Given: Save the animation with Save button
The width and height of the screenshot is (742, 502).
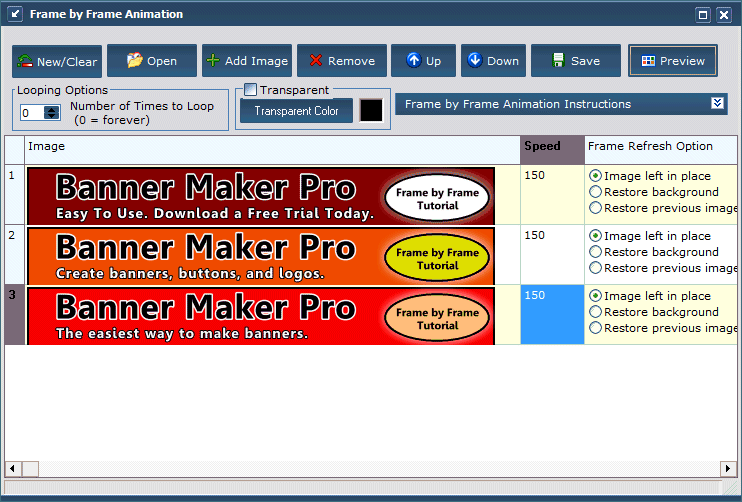Looking at the screenshot, I should 576,61.
